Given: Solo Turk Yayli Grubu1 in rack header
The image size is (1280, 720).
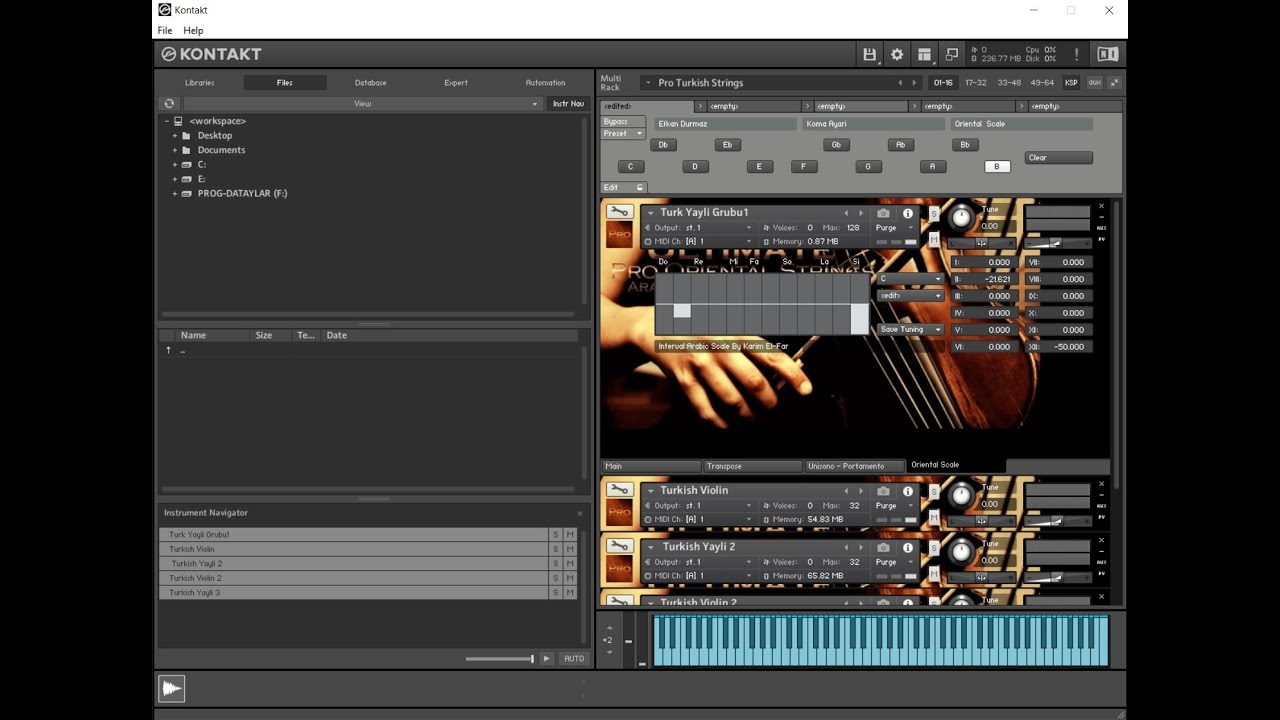Looking at the screenshot, I should (934, 214).
